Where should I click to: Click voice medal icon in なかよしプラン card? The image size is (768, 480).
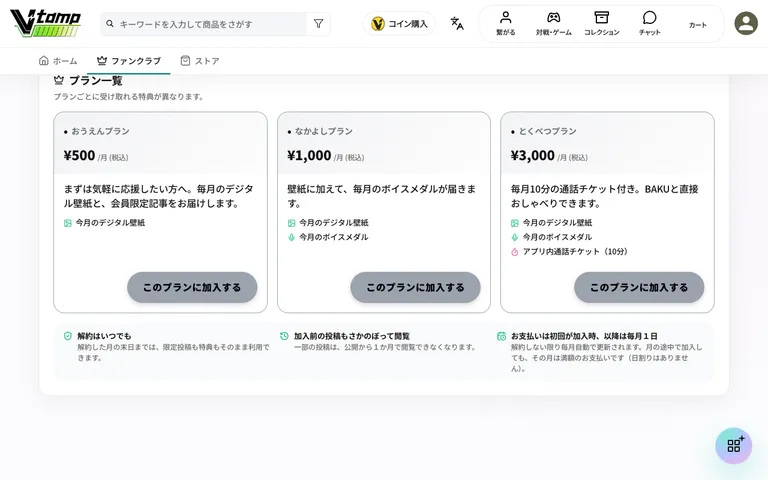(x=291, y=237)
